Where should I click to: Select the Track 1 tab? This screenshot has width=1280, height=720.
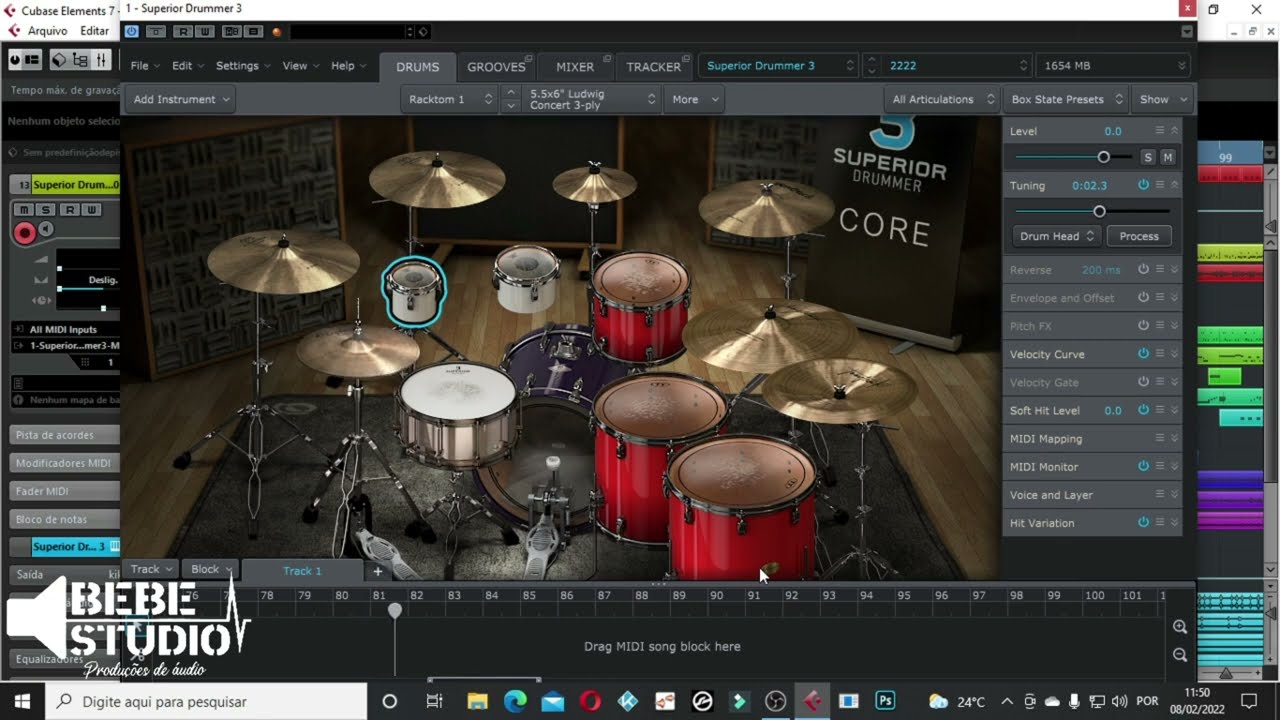tap(302, 570)
